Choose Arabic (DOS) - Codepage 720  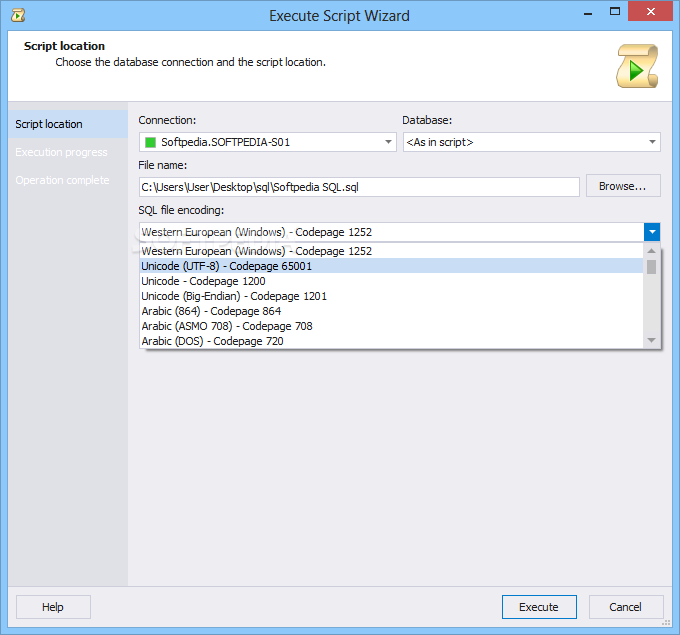tap(392, 341)
